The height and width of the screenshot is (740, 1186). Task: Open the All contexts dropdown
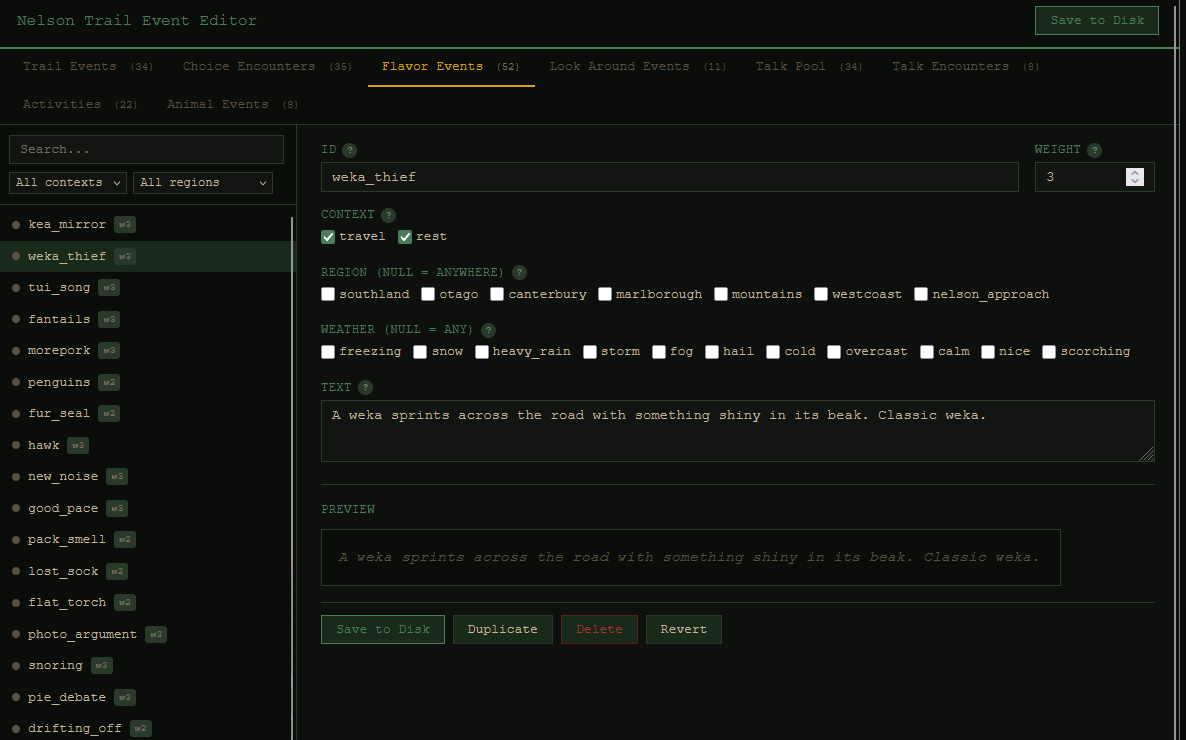pos(68,183)
